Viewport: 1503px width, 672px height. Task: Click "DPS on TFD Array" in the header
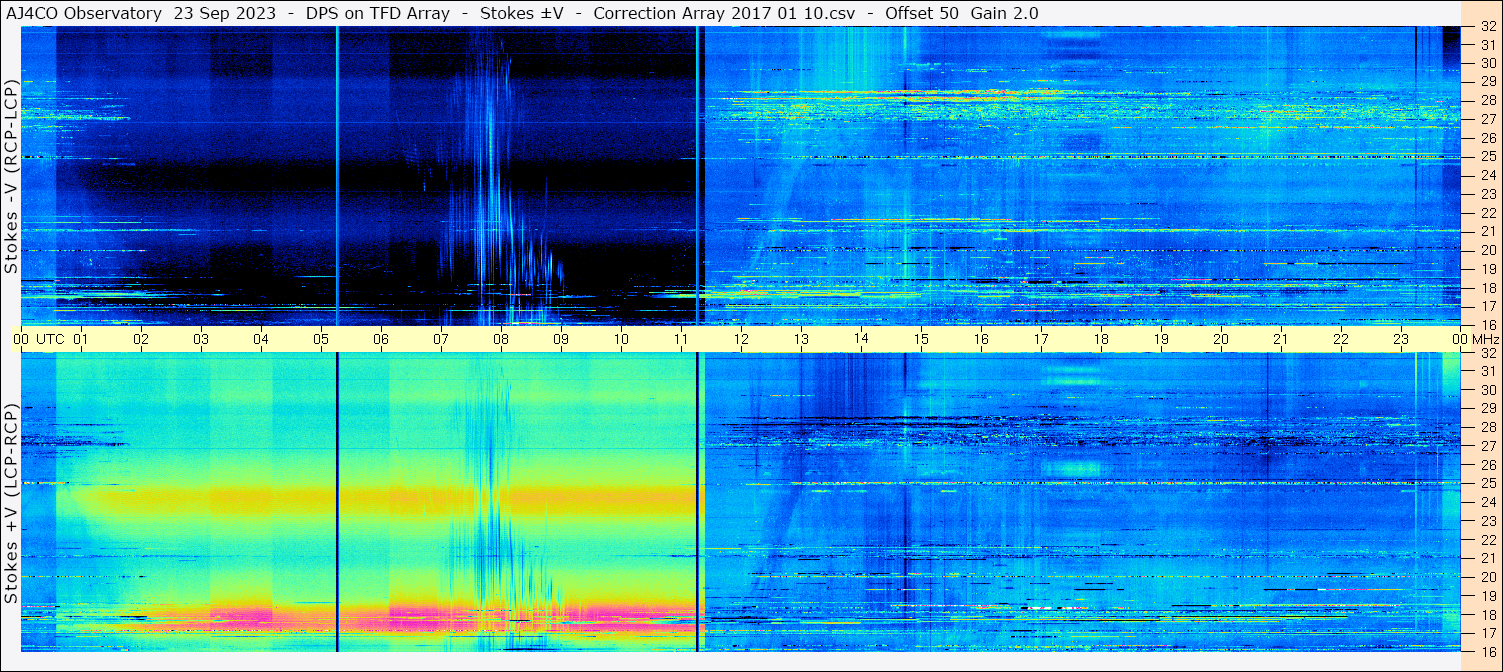[x=378, y=13]
